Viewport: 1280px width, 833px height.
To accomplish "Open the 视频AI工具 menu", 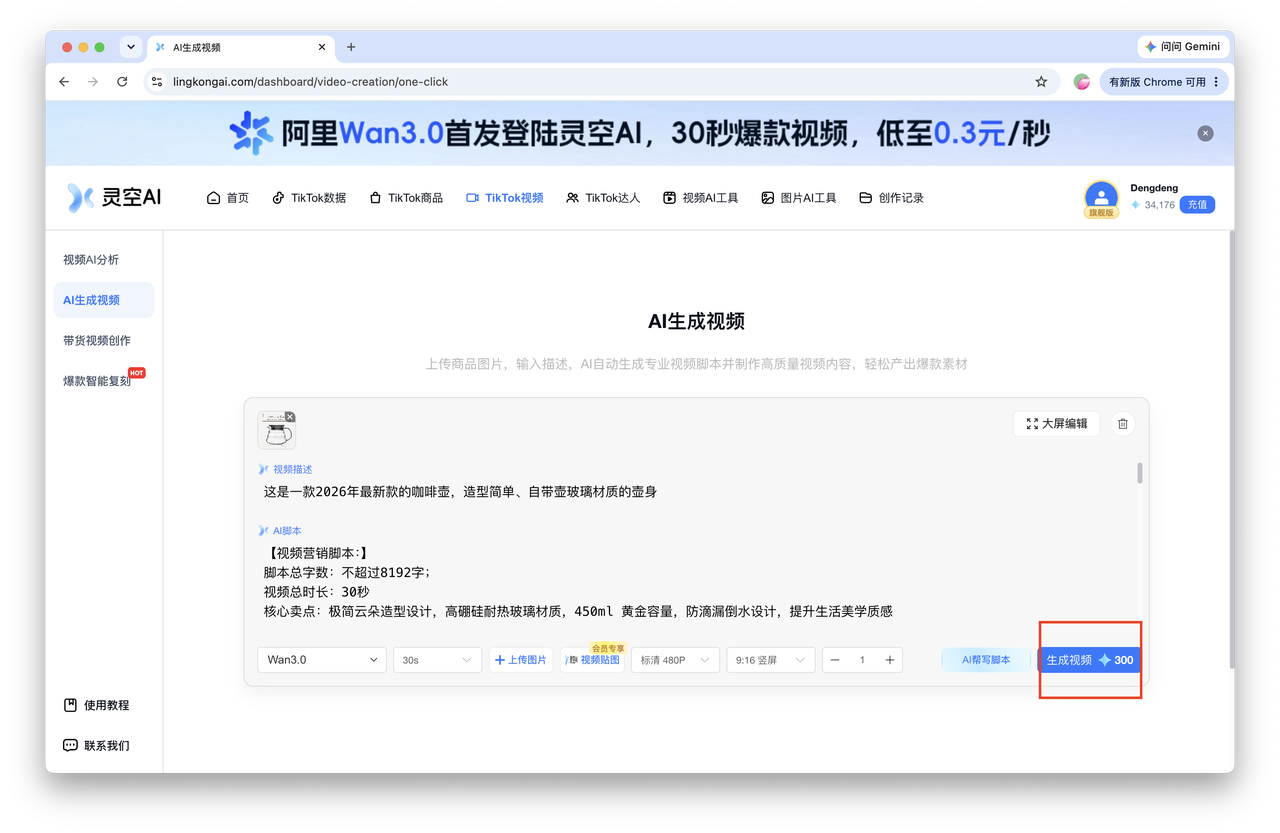I will point(701,198).
